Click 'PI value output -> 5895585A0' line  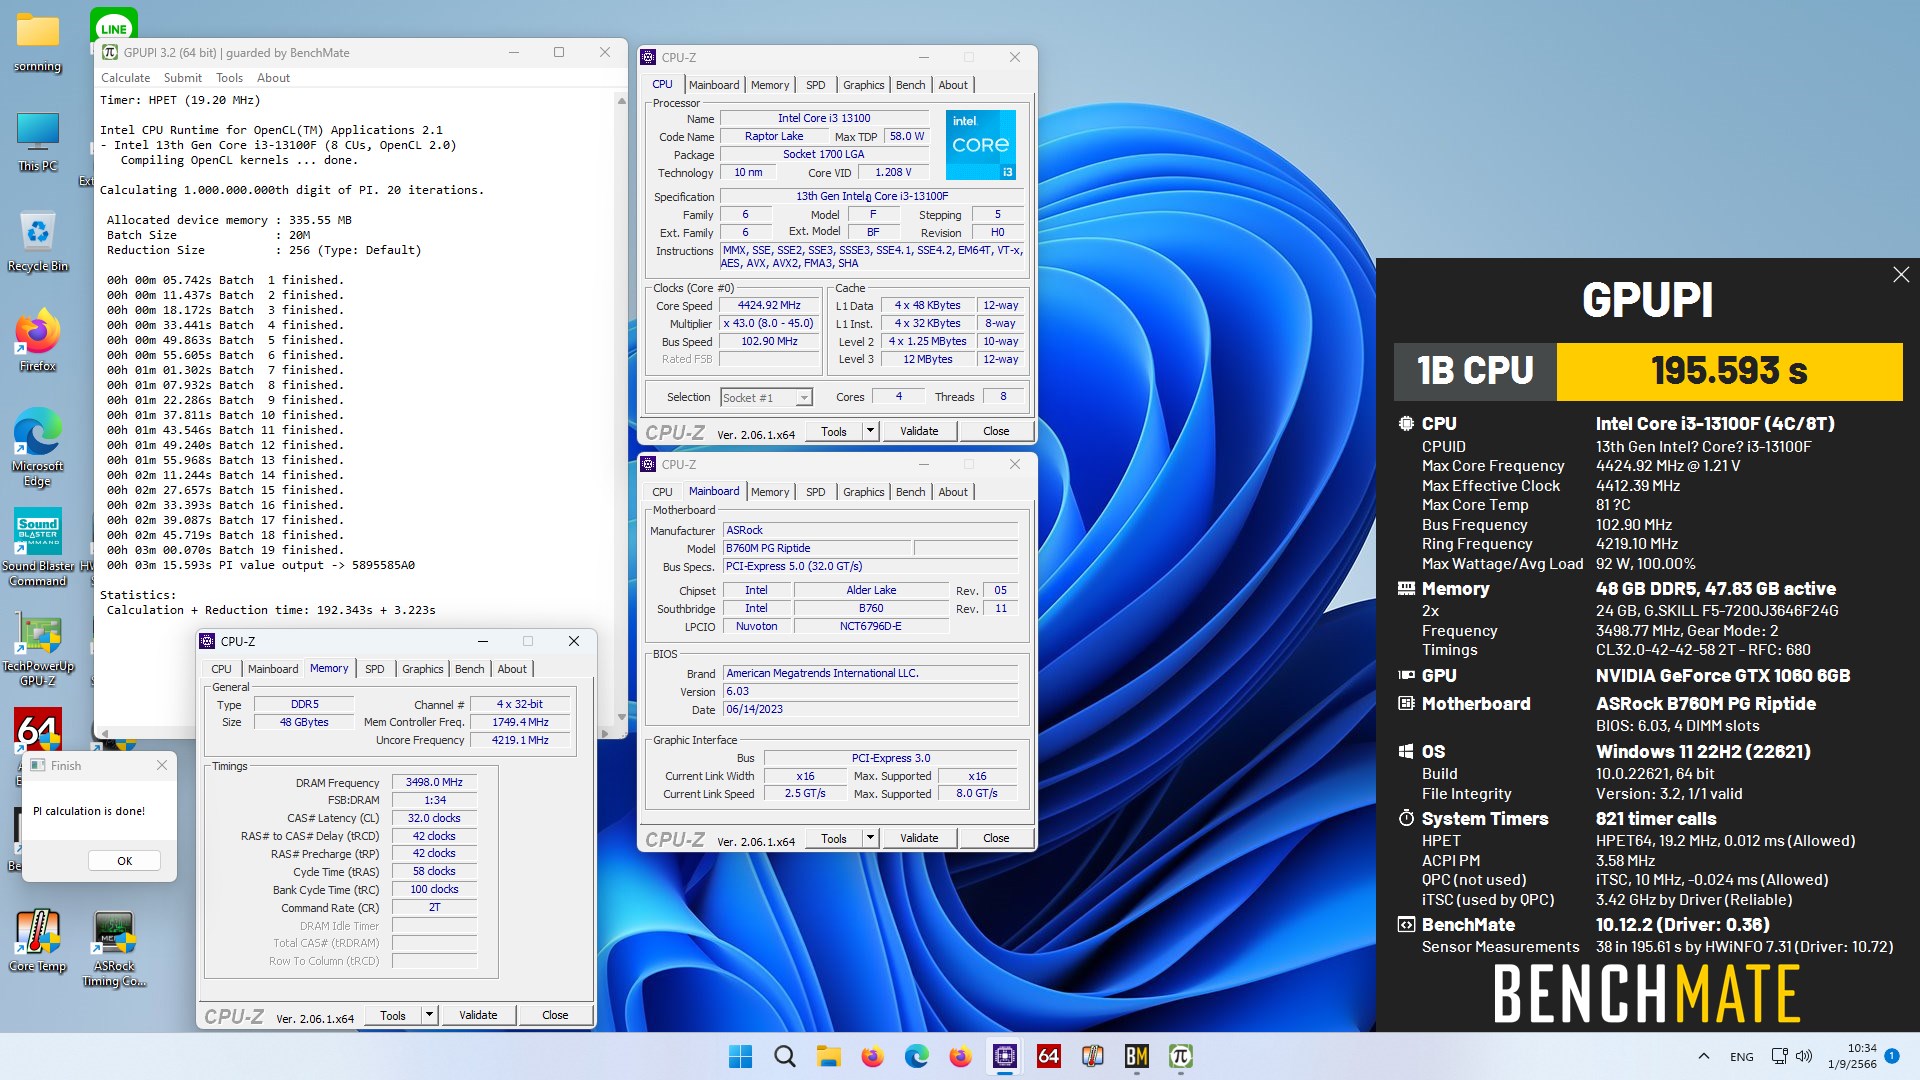coord(317,565)
